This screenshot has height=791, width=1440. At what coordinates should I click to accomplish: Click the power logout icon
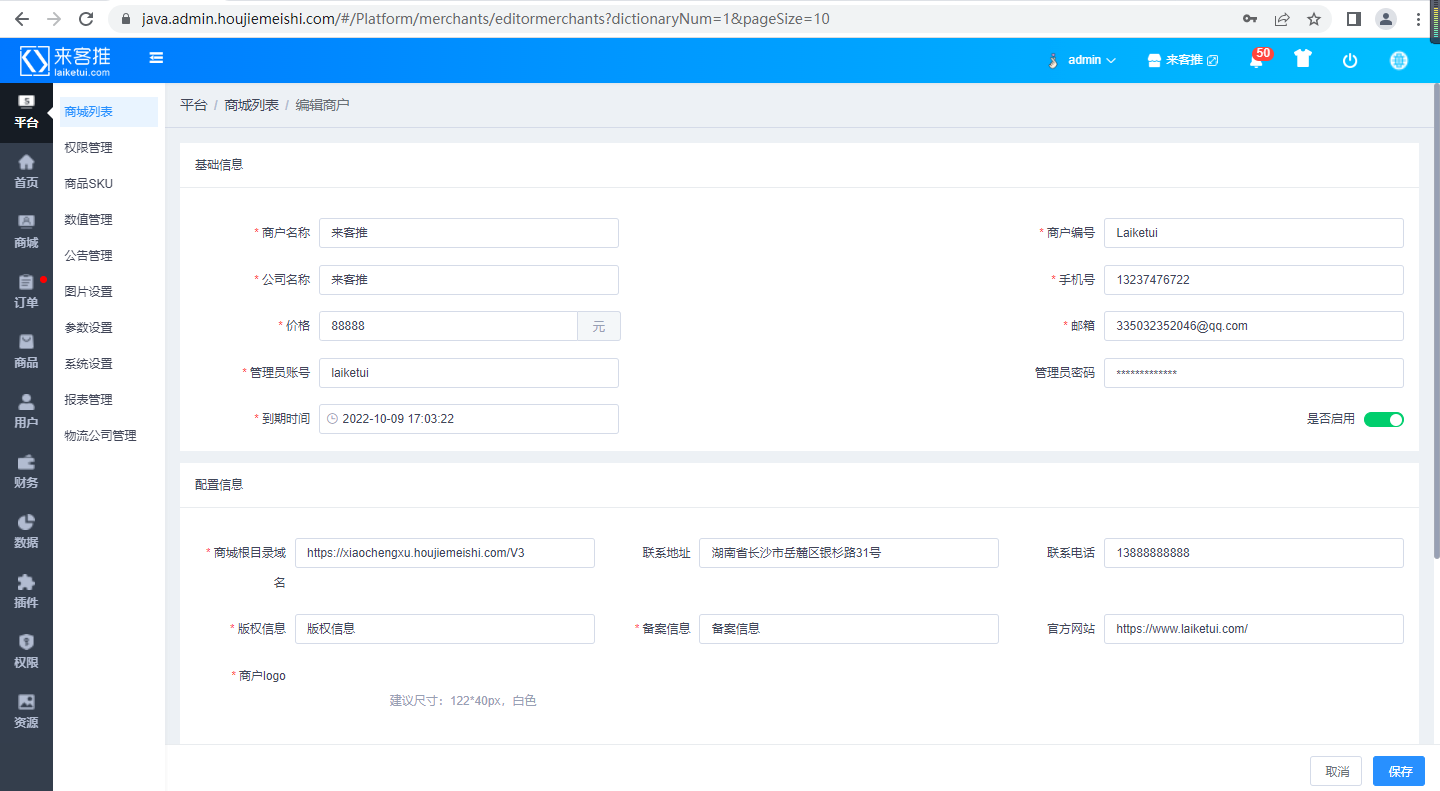click(1350, 60)
